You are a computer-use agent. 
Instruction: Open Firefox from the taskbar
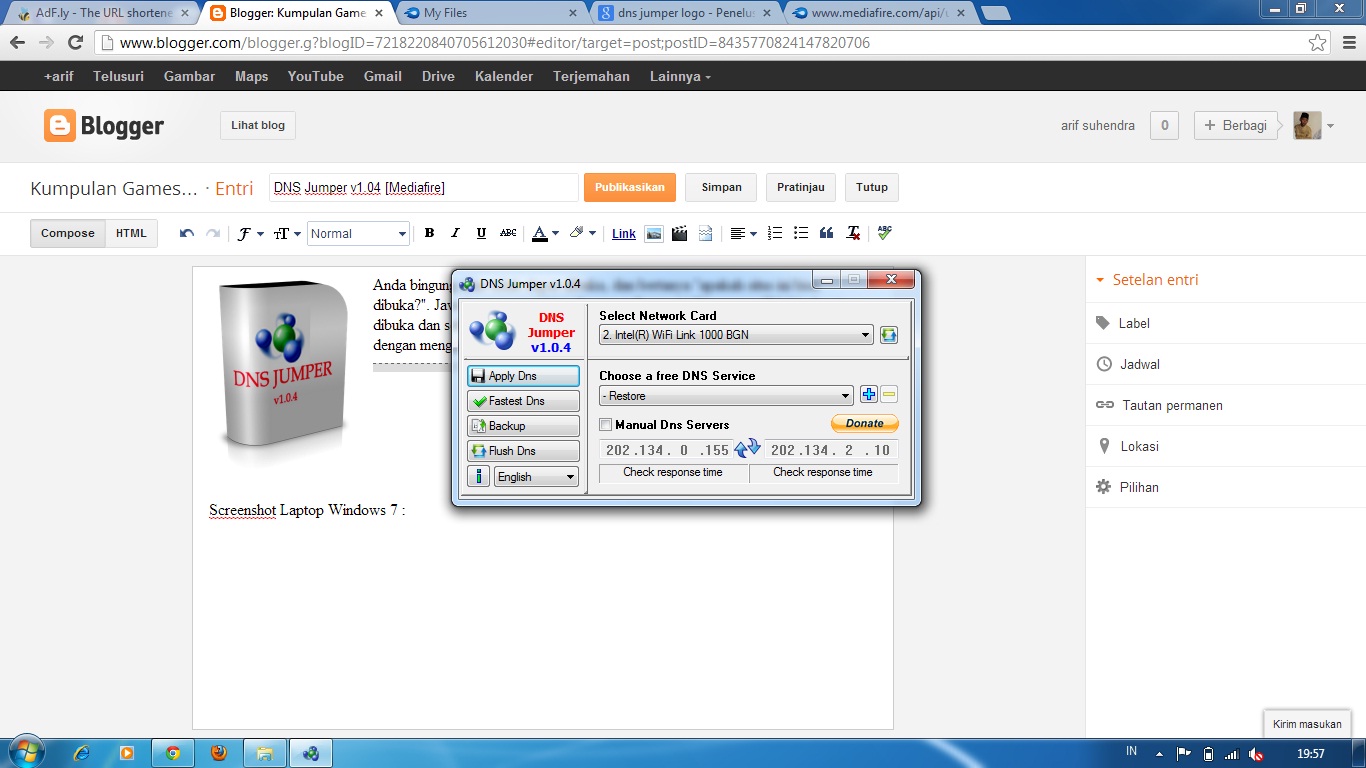pyautogui.click(x=219, y=753)
